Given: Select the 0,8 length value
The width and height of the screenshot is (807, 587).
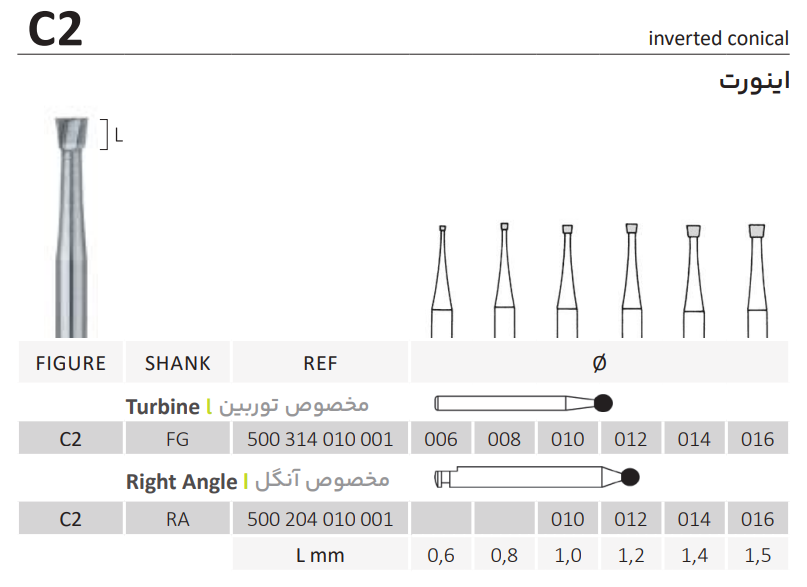Looking at the screenshot, I should click(504, 555).
